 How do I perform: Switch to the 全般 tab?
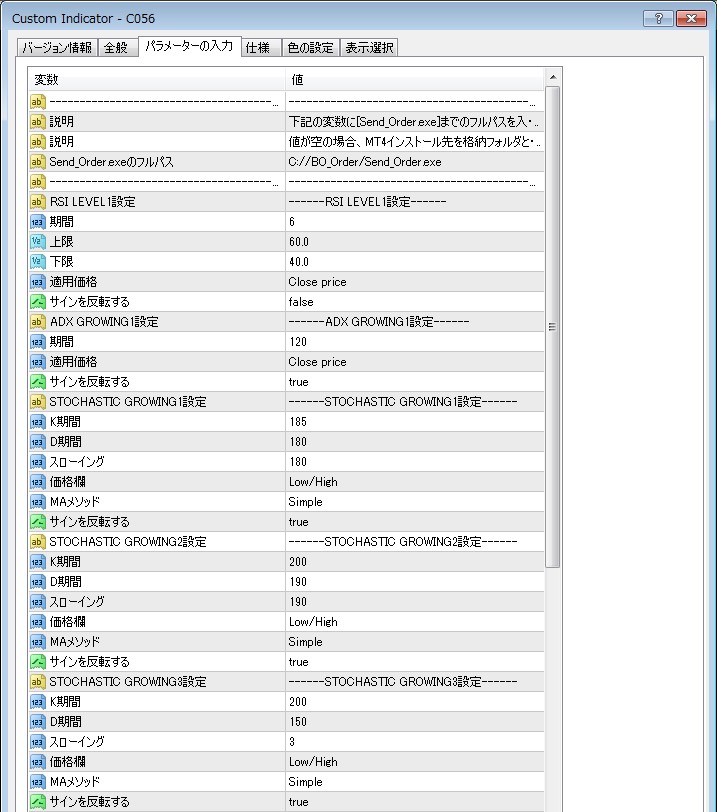pos(117,48)
